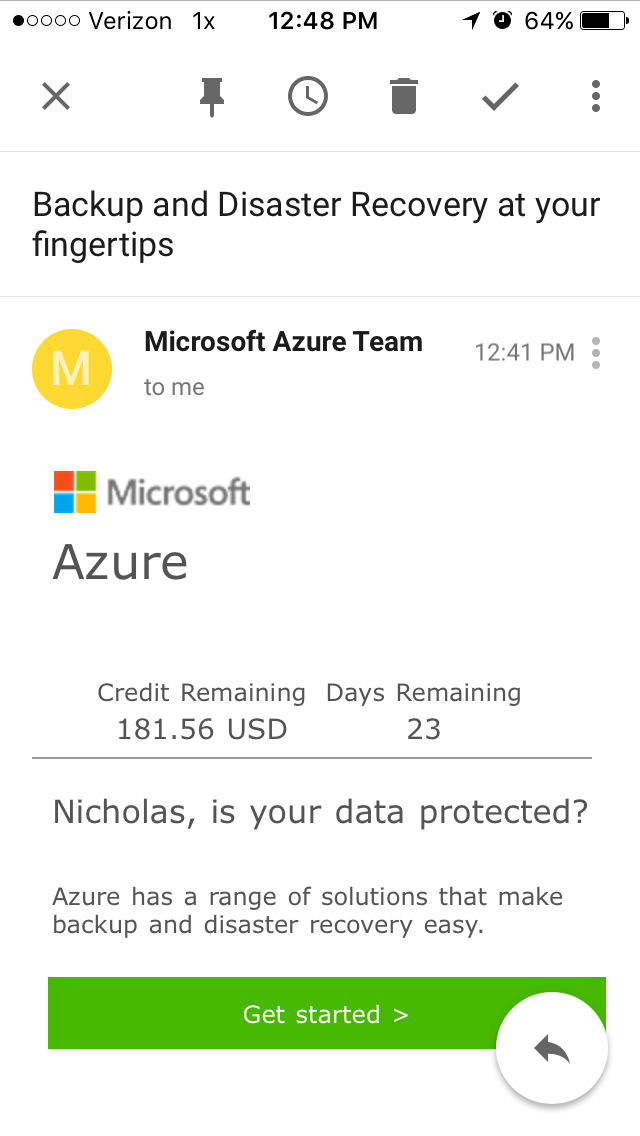Screen dimensions: 640x1136
Task: Delete the email using the trash icon
Action: tap(403, 97)
